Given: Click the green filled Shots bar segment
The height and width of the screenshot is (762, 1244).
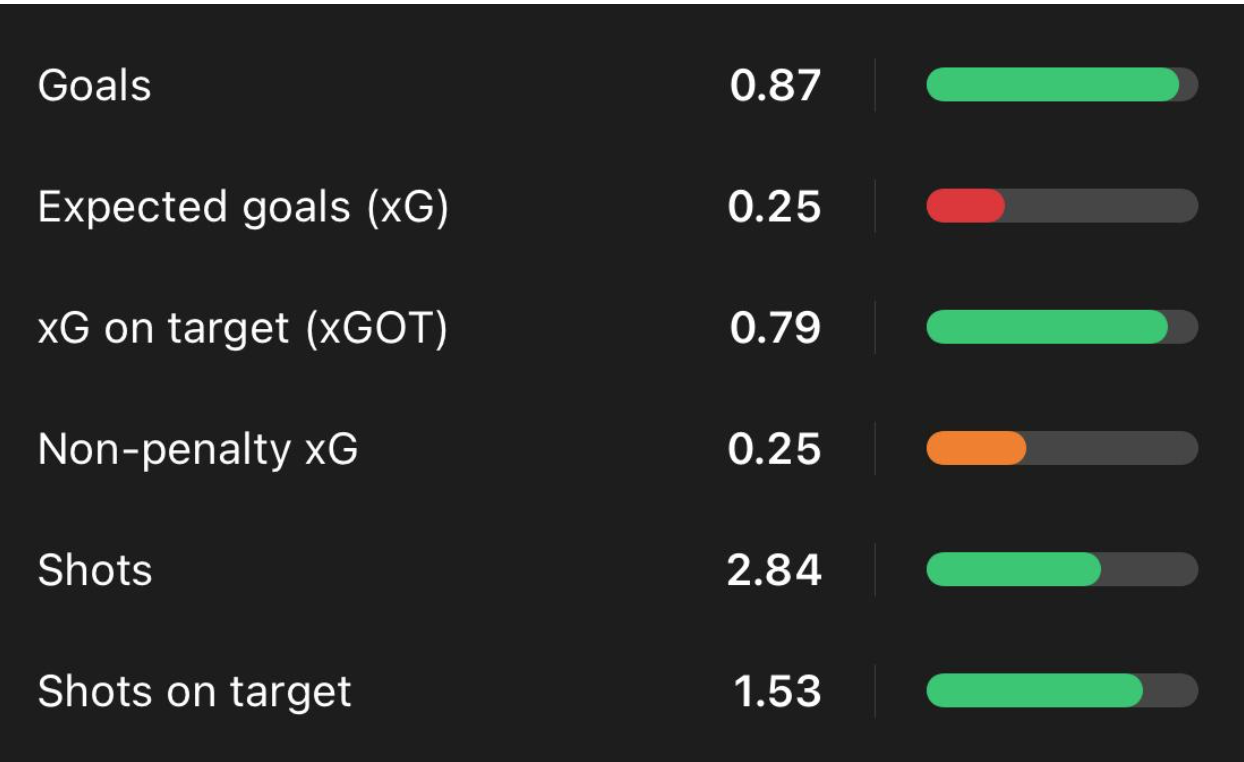Looking at the screenshot, I should click(x=1013, y=569).
